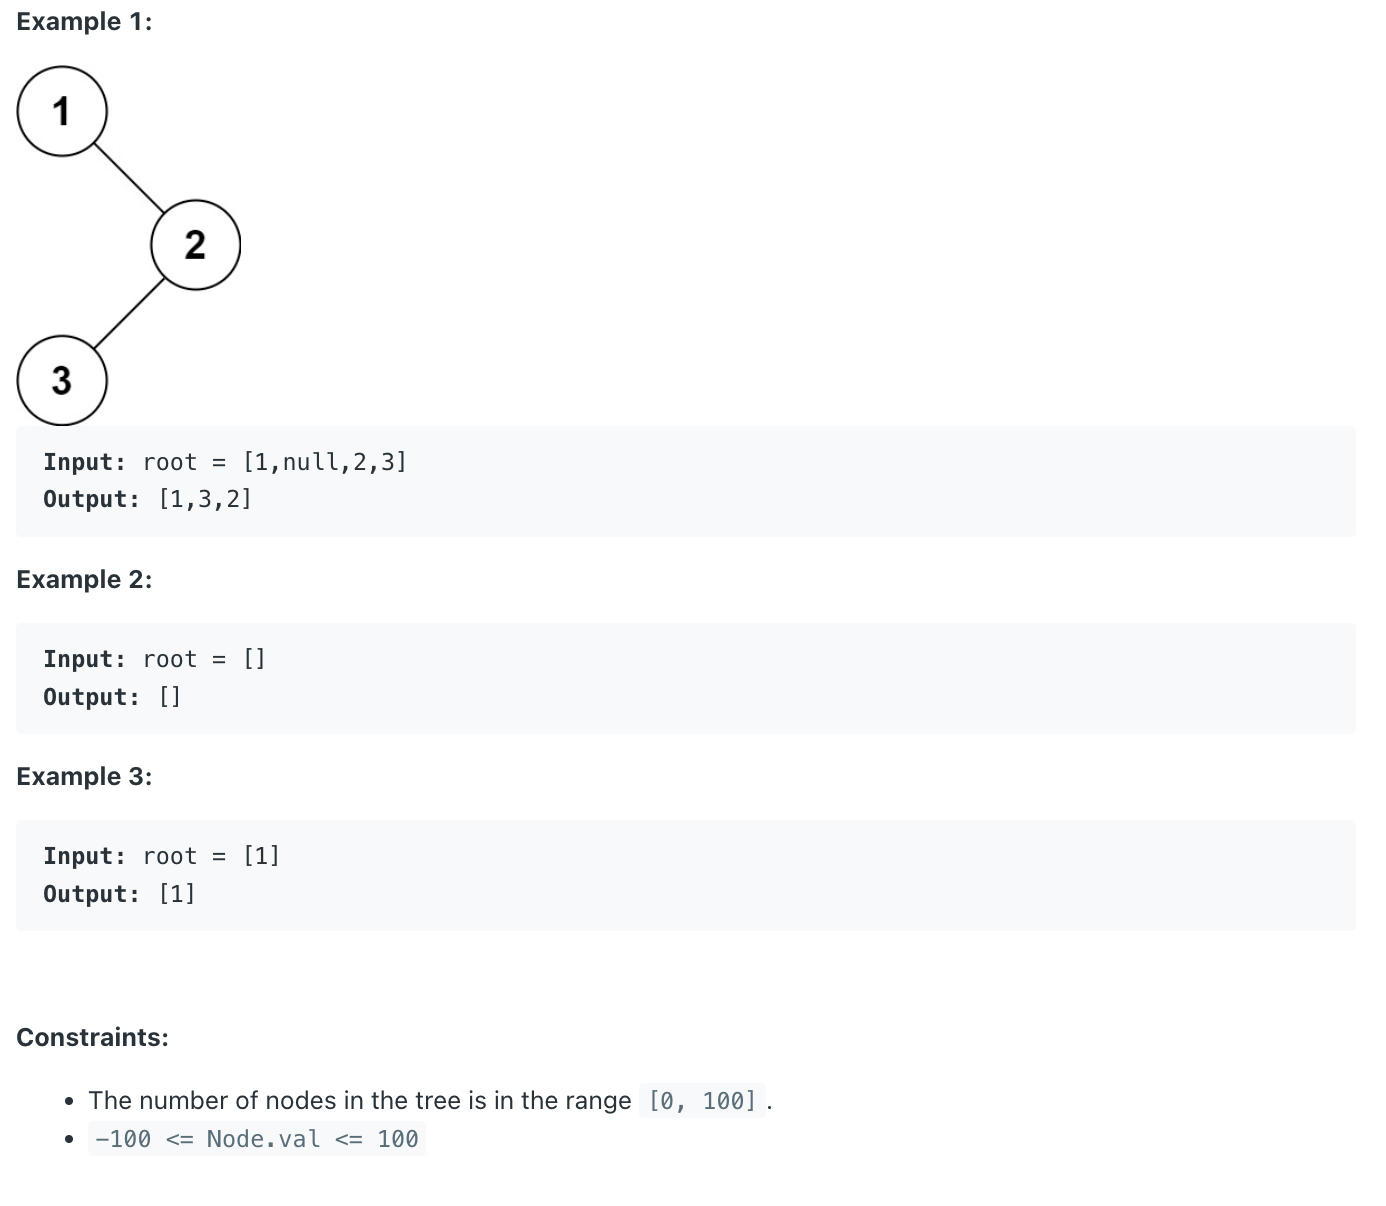Click the edge connecting nodes 1 and 2
Screen dimensions: 1386x1206
point(129,178)
